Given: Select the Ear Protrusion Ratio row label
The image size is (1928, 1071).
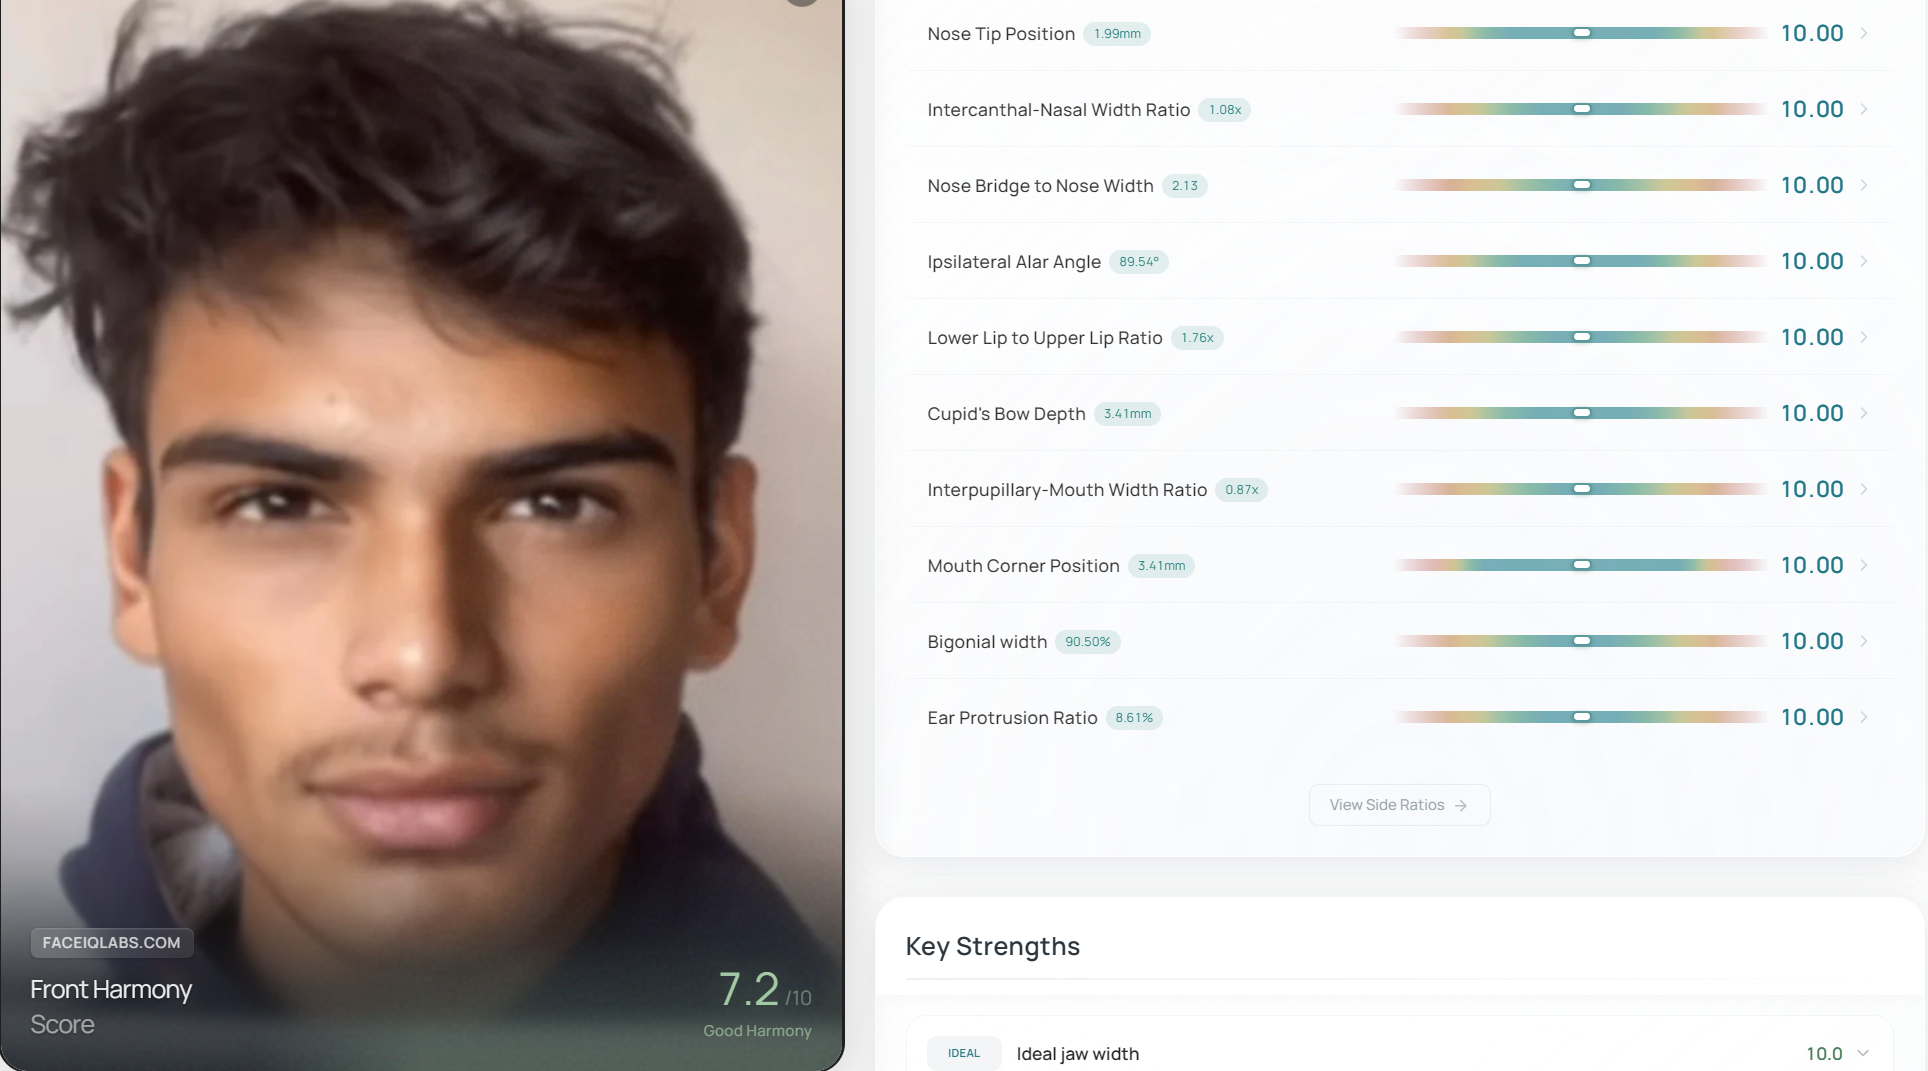Looking at the screenshot, I should (x=1012, y=718).
